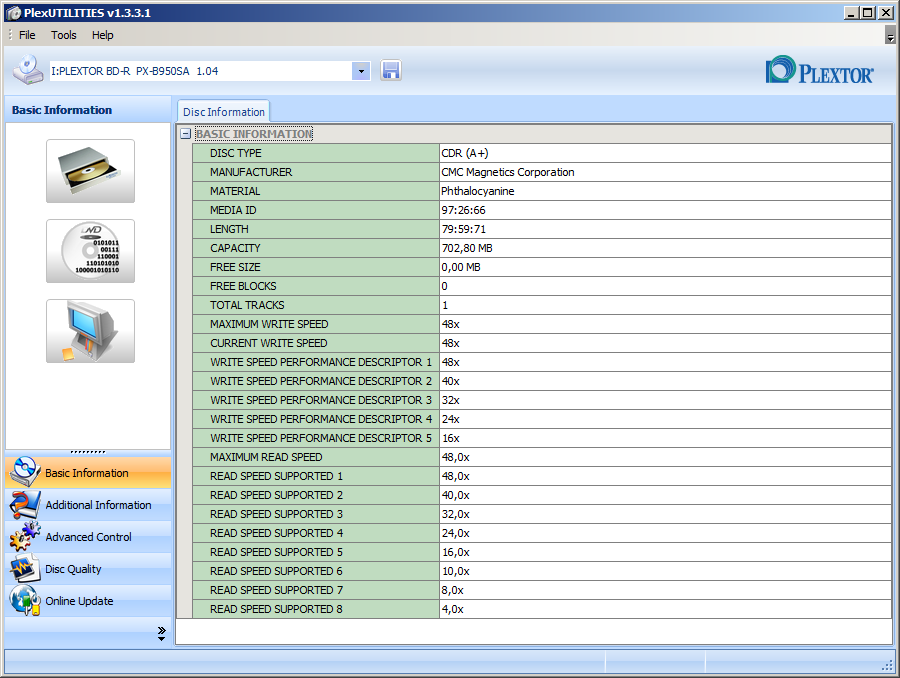Select the CURRENT WRITE SPEED row label
The image size is (900, 678).
point(269,343)
